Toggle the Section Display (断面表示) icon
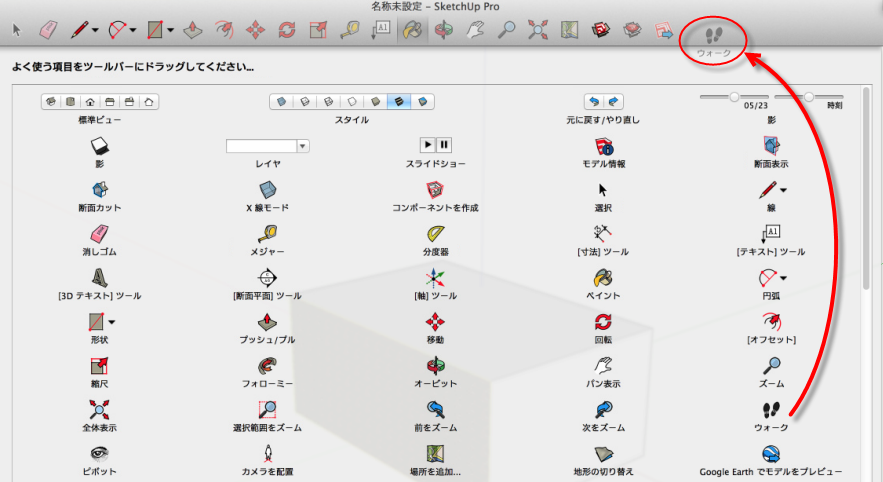The height and width of the screenshot is (482, 883). 771,146
